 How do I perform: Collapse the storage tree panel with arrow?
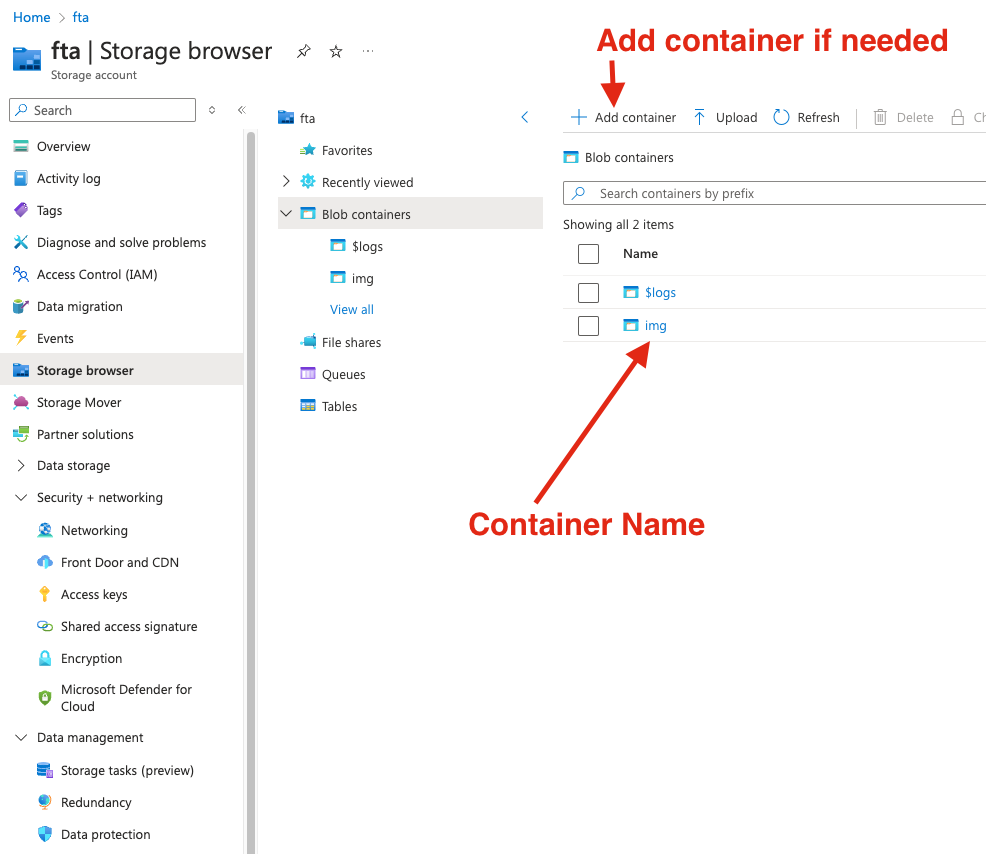(x=525, y=117)
